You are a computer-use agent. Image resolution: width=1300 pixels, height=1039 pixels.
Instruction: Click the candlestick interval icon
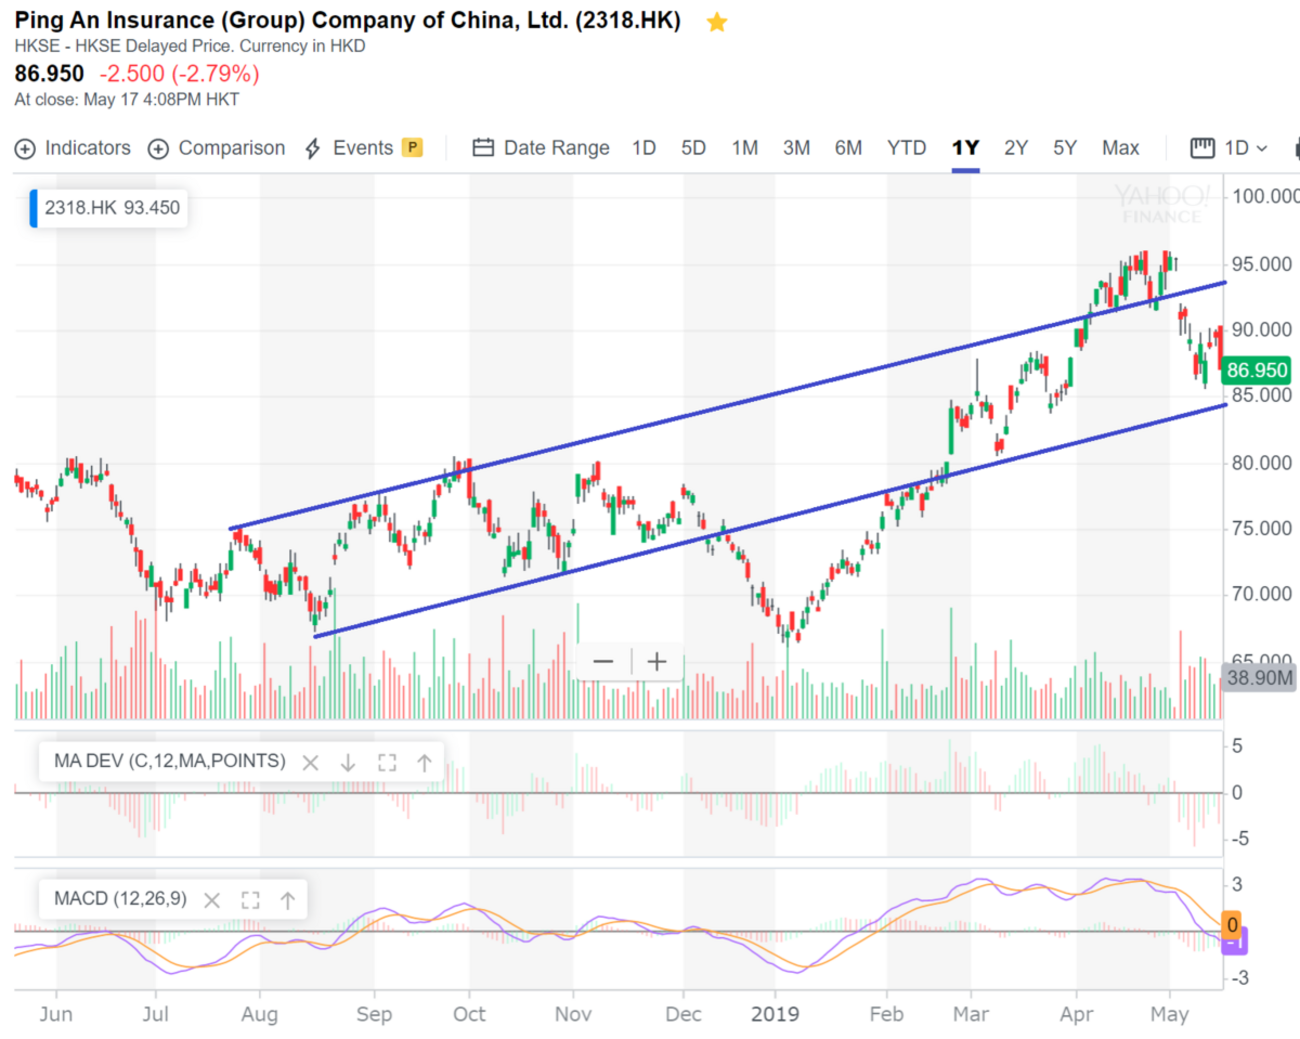1202,148
